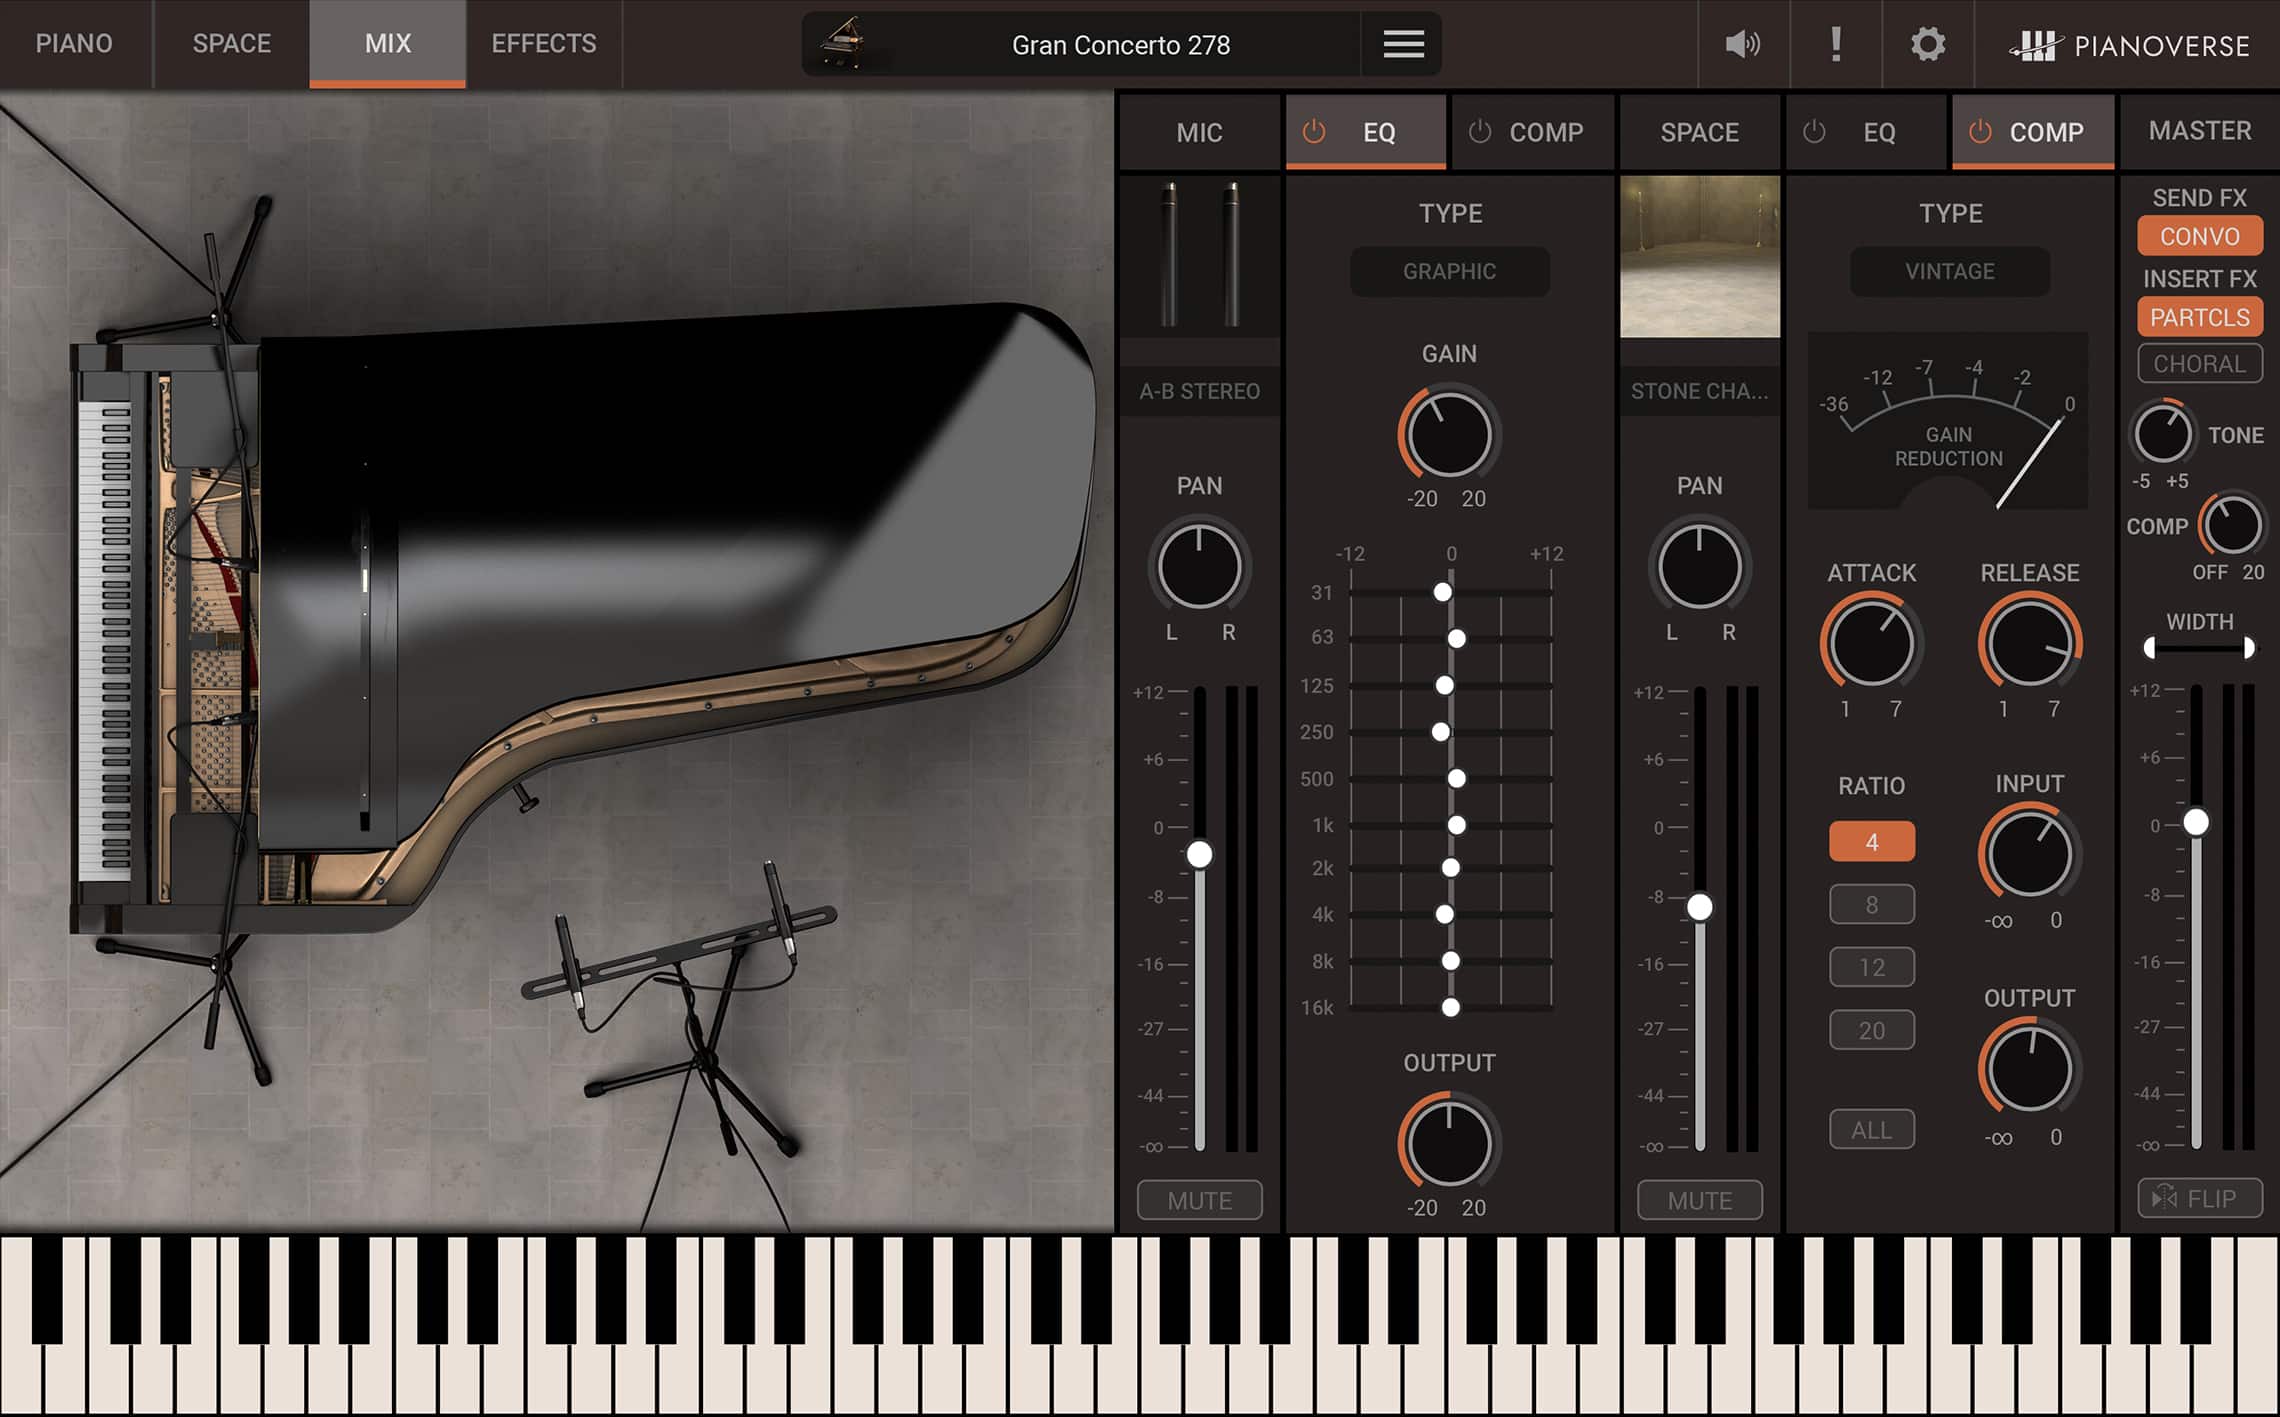This screenshot has height=1417, width=2280.
Task: Mute the mic channel
Action: pyautogui.click(x=1199, y=1200)
